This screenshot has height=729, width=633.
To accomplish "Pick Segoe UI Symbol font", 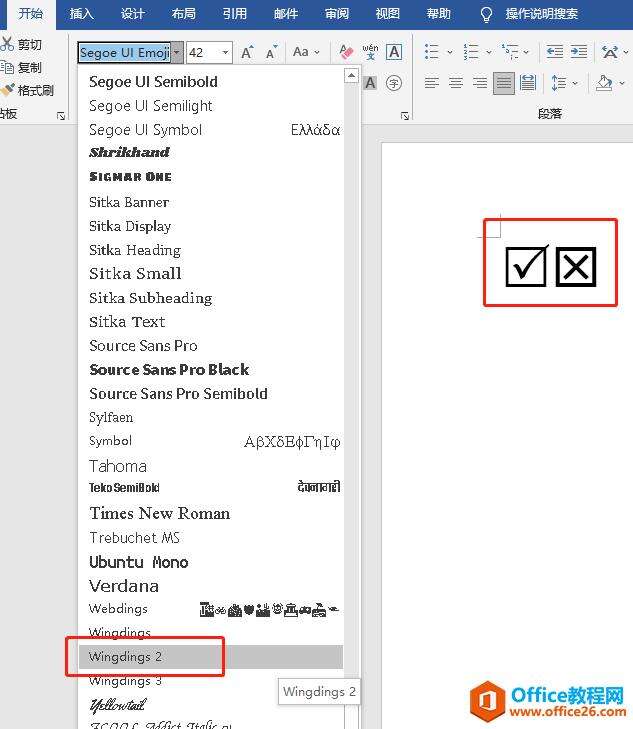I will pyautogui.click(x=211, y=130).
